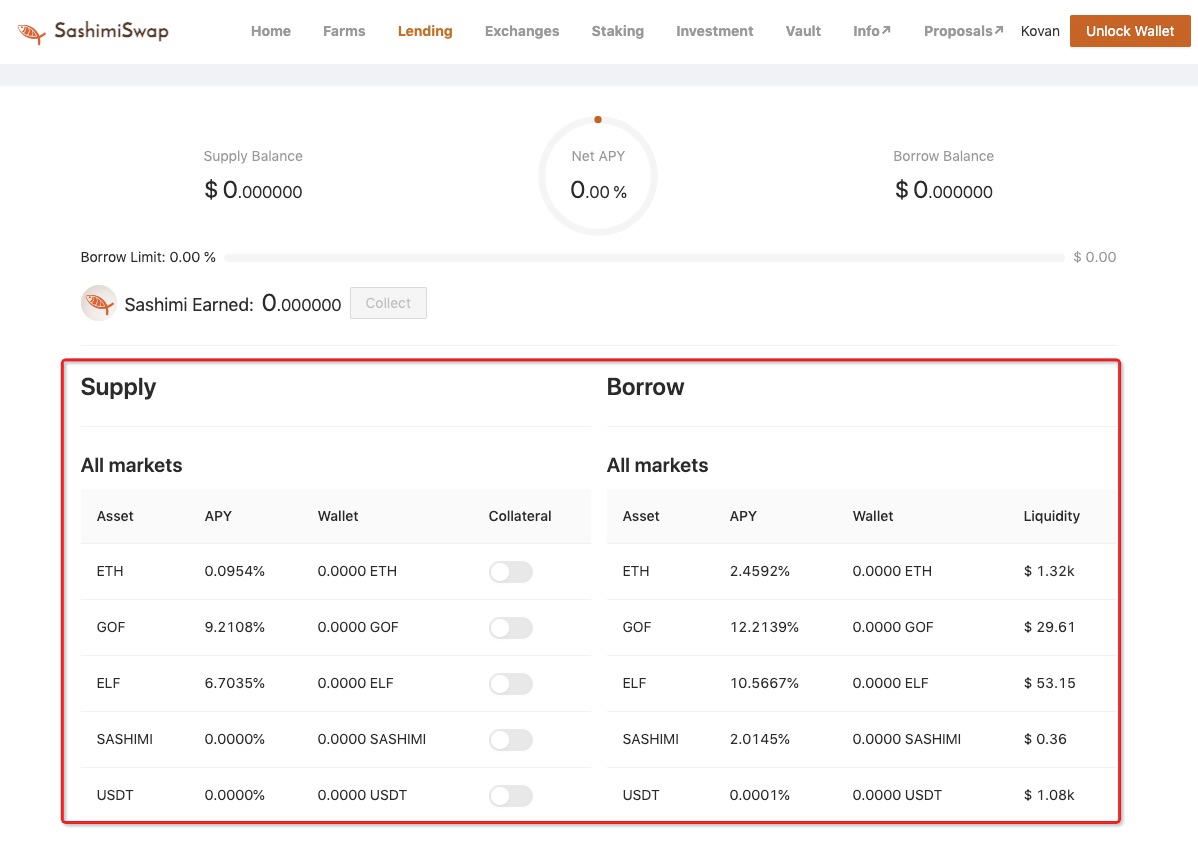Screen dimensions: 1198x842
Task: Click the 2.0145% borrow APY value
Action: point(759,739)
